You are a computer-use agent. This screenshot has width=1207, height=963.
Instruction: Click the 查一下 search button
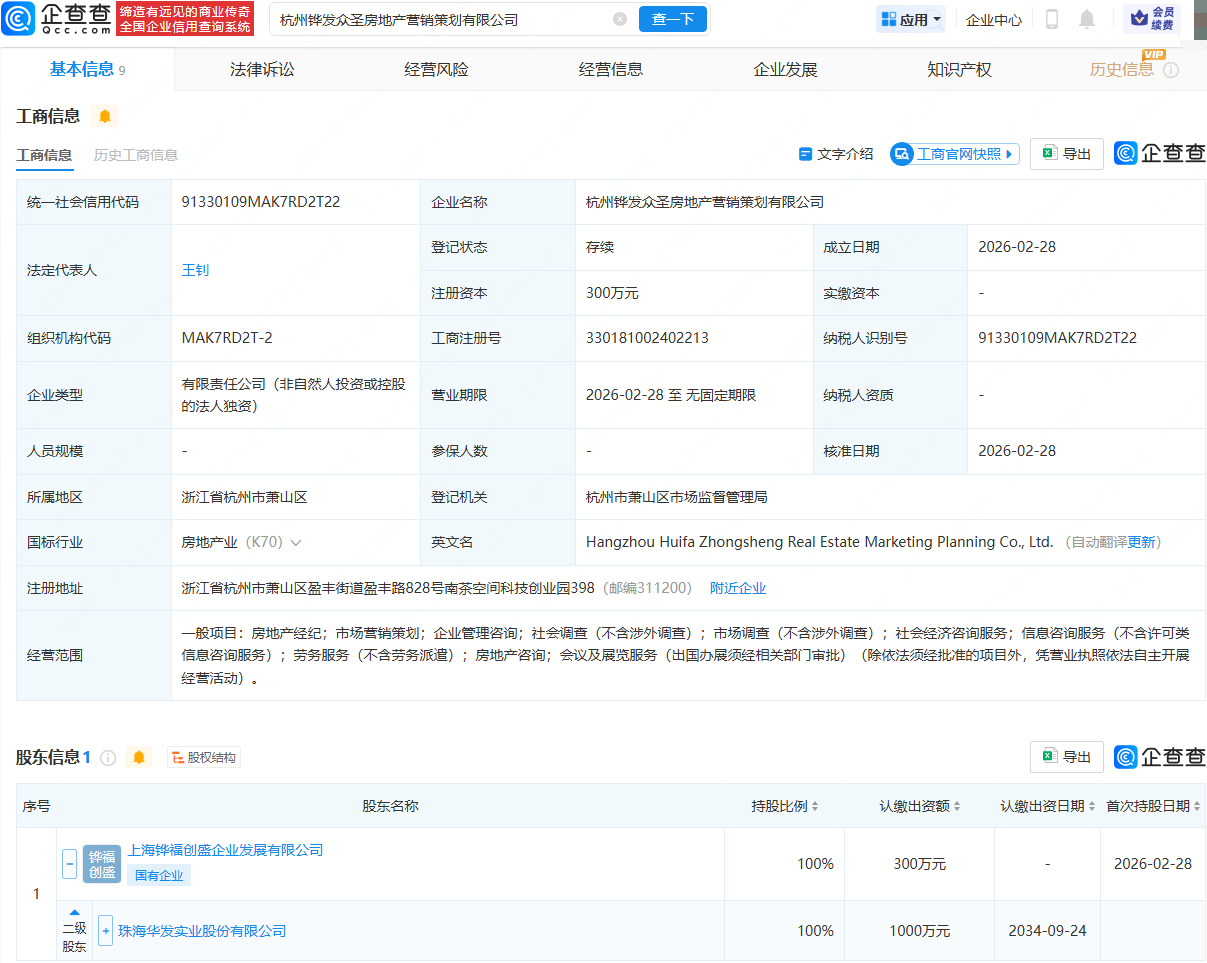(x=672, y=19)
